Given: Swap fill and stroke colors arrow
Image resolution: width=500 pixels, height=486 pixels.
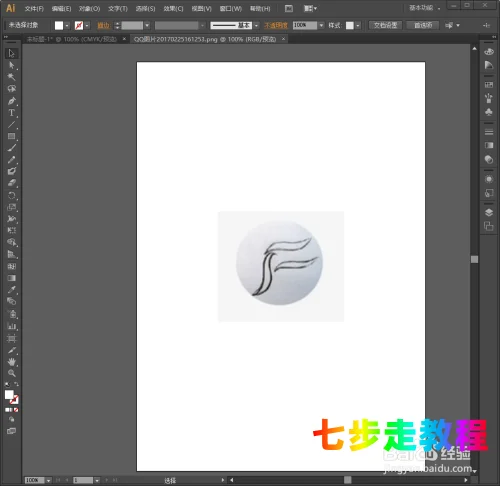Looking at the screenshot, I should click(x=16, y=384).
